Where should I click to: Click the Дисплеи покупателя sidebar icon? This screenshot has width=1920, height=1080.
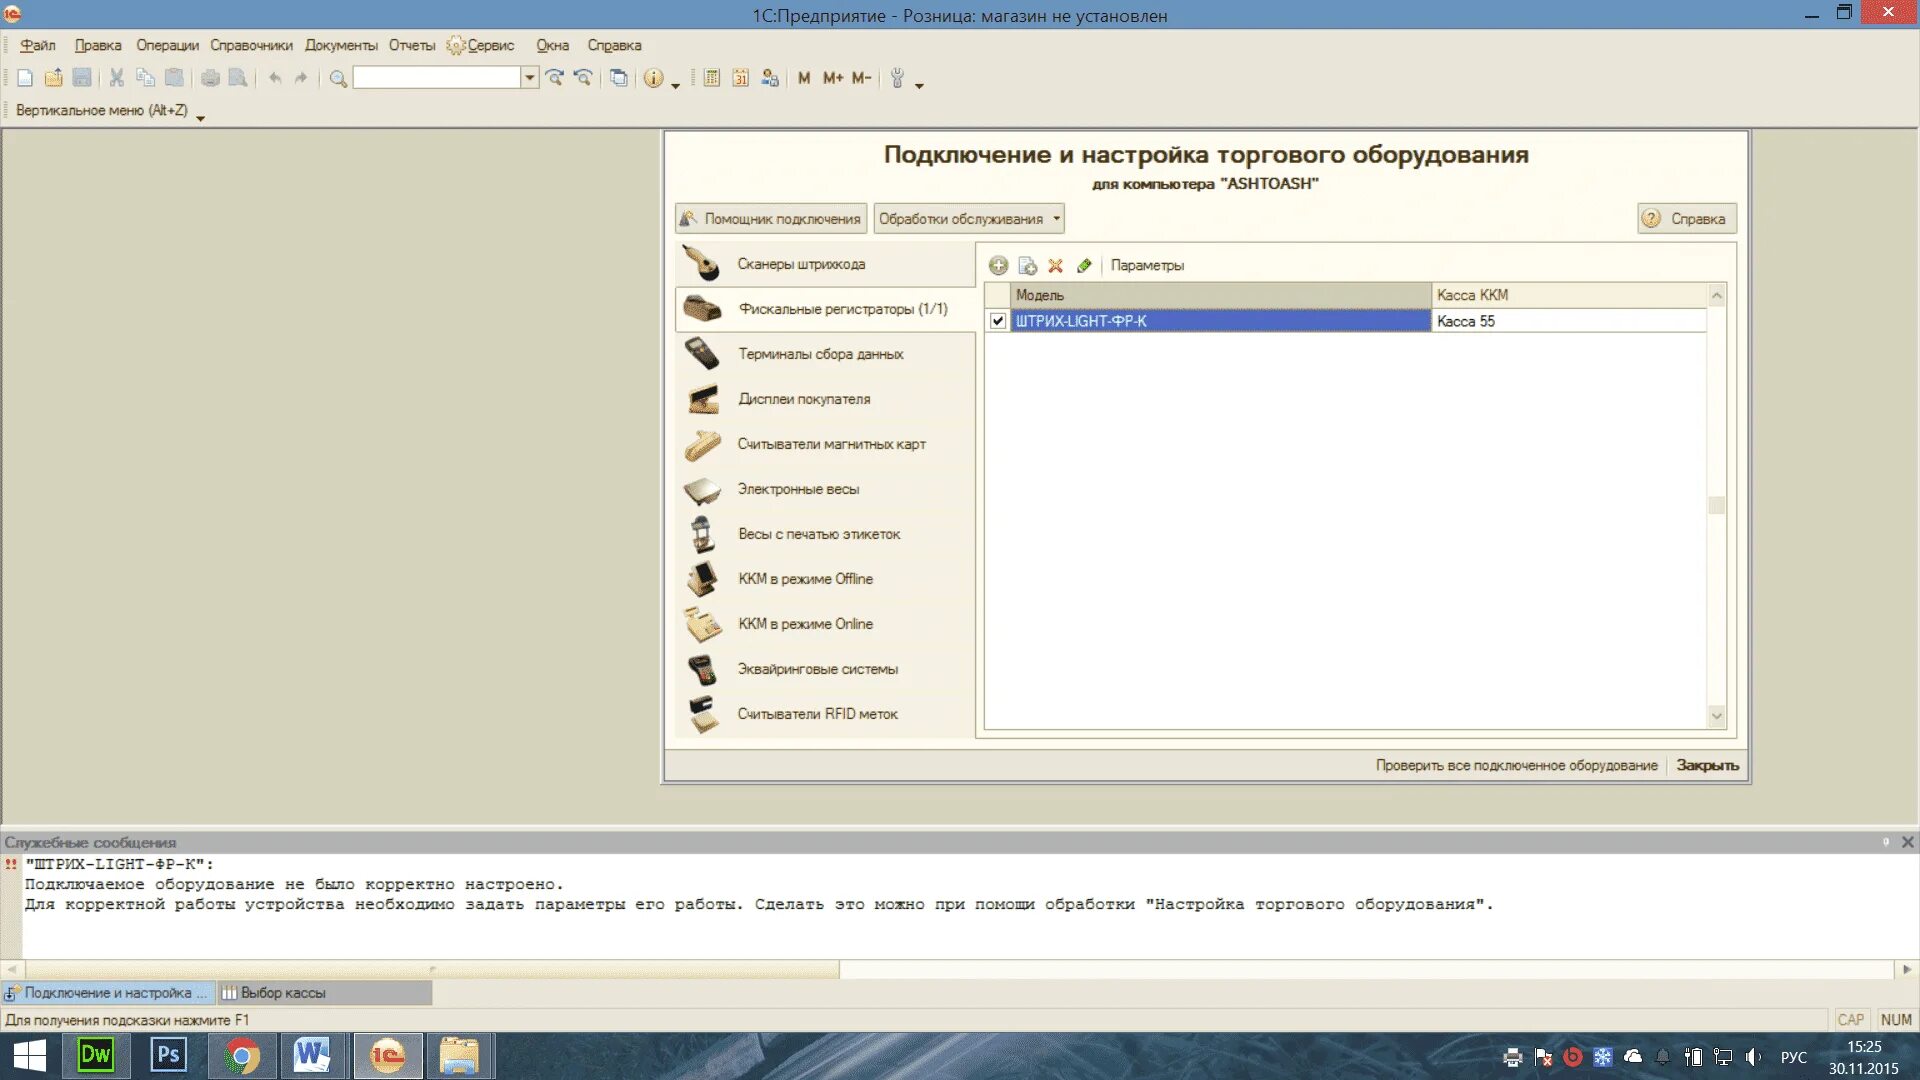[703, 398]
